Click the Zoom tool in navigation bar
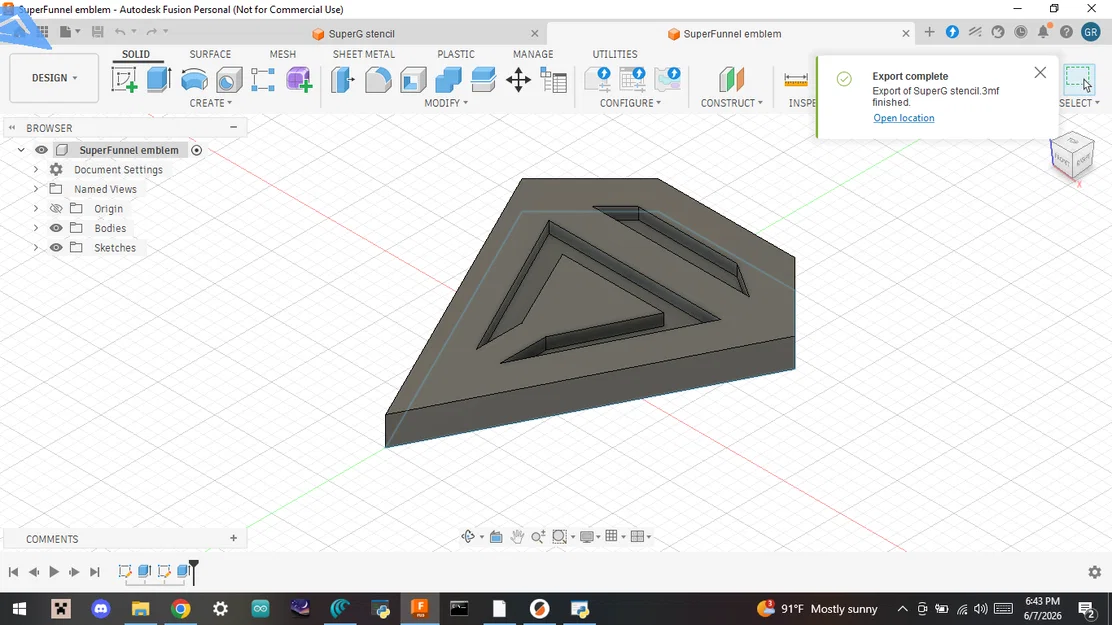 click(538, 537)
